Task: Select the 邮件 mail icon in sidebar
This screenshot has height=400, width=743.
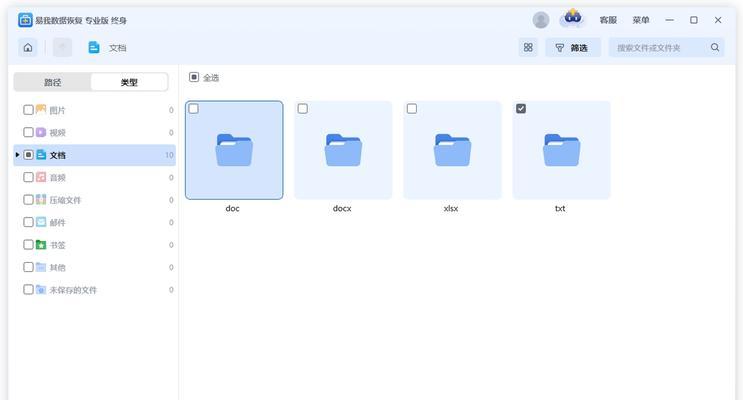Action: (x=41, y=222)
